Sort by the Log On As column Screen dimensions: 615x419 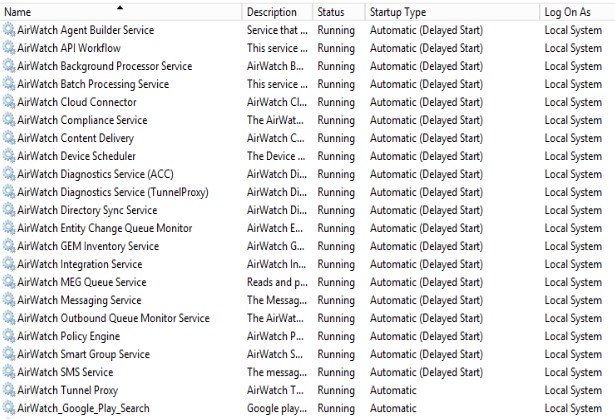pyautogui.click(x=568, y=12)
